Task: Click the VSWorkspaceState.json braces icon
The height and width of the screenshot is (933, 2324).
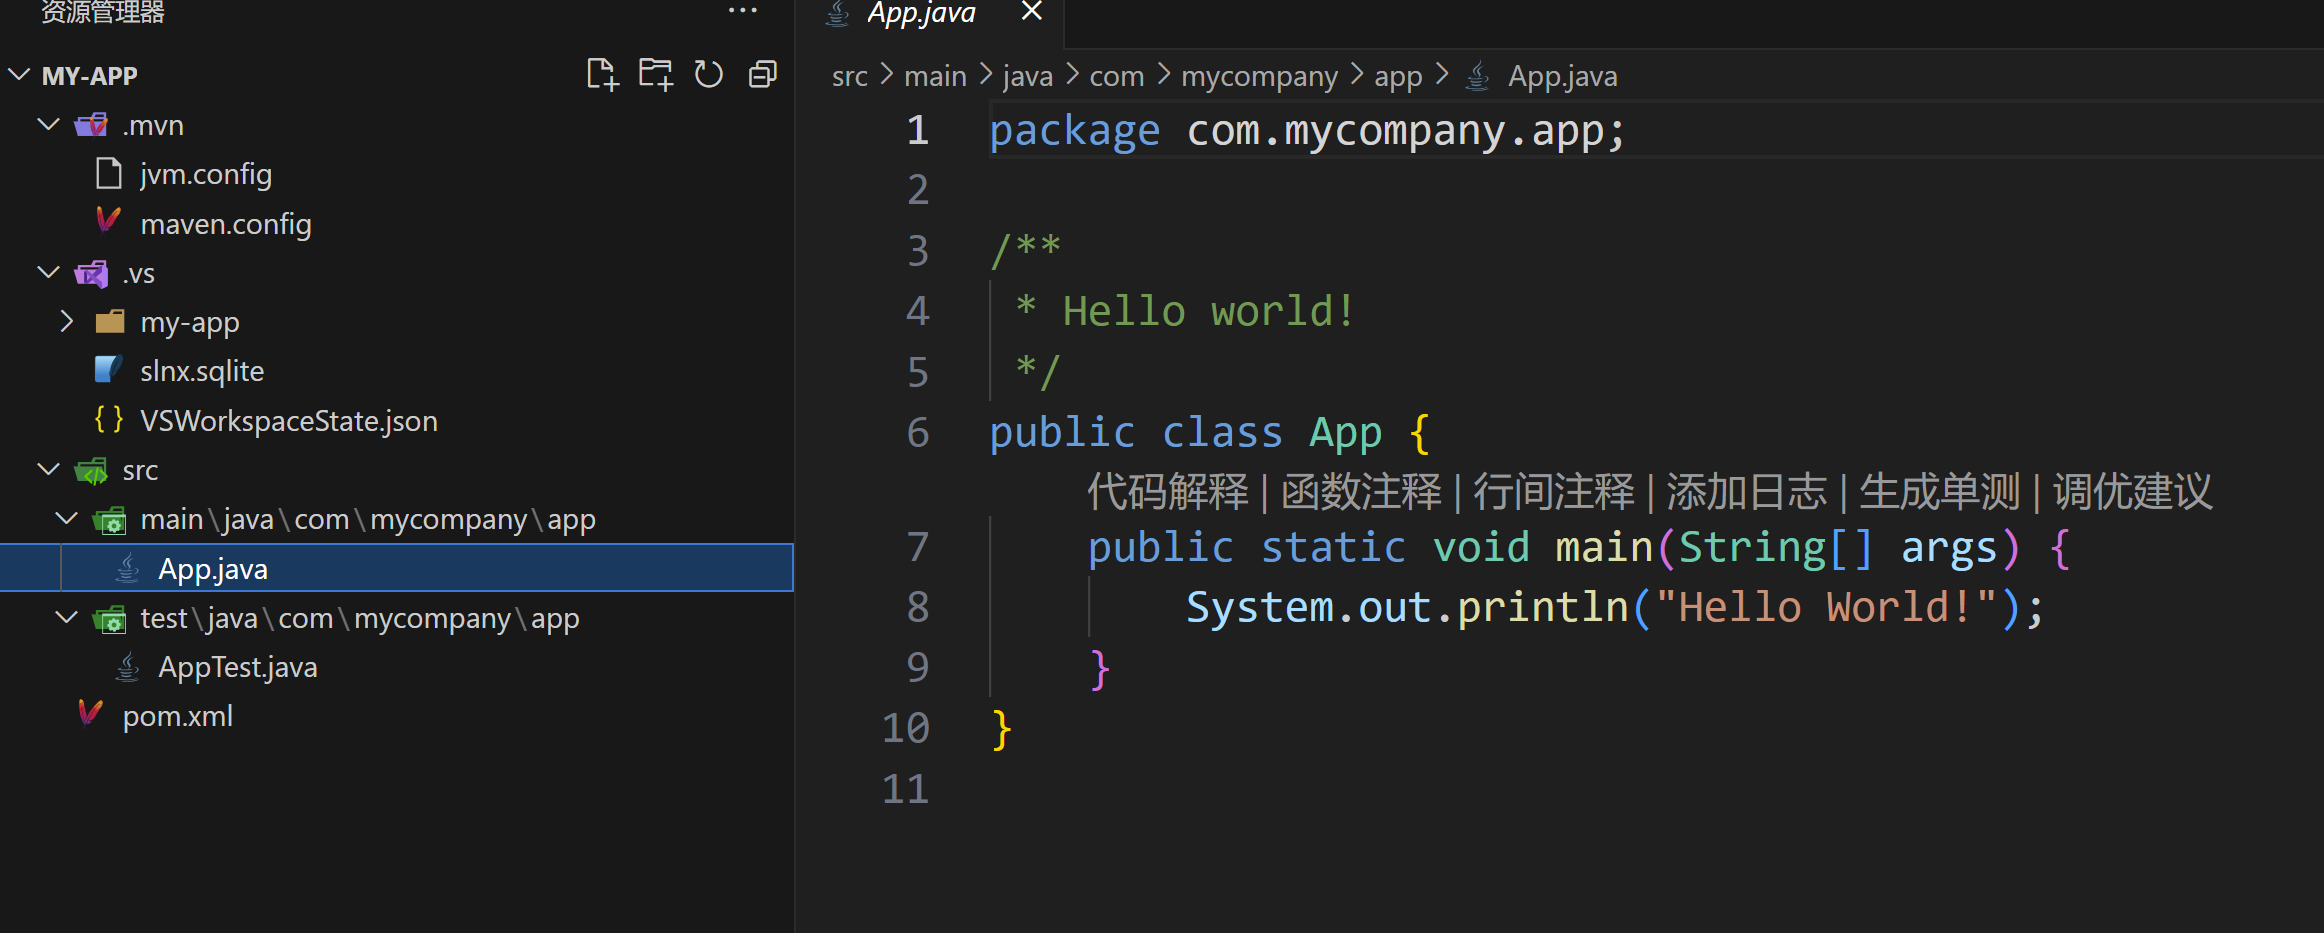Action: click(108, 419)
